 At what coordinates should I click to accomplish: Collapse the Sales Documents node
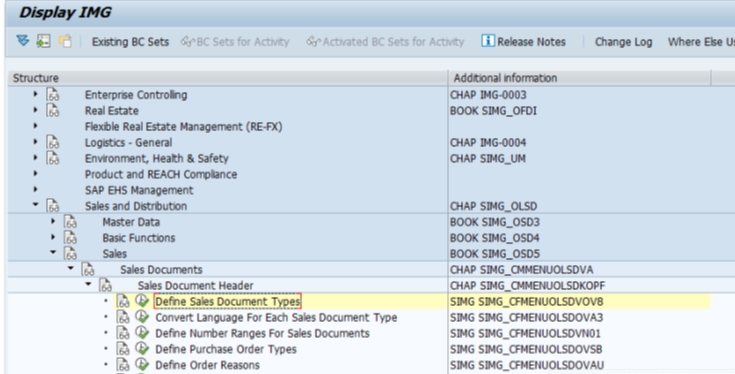tap(71, 269)
